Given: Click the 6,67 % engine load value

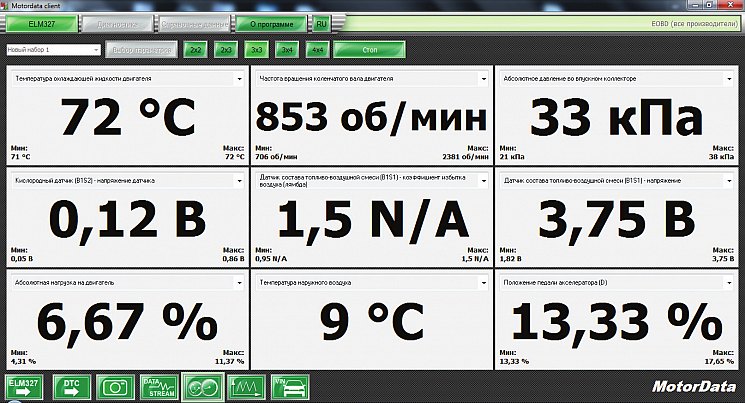Looking at the screenshot, I should (127, 322).
